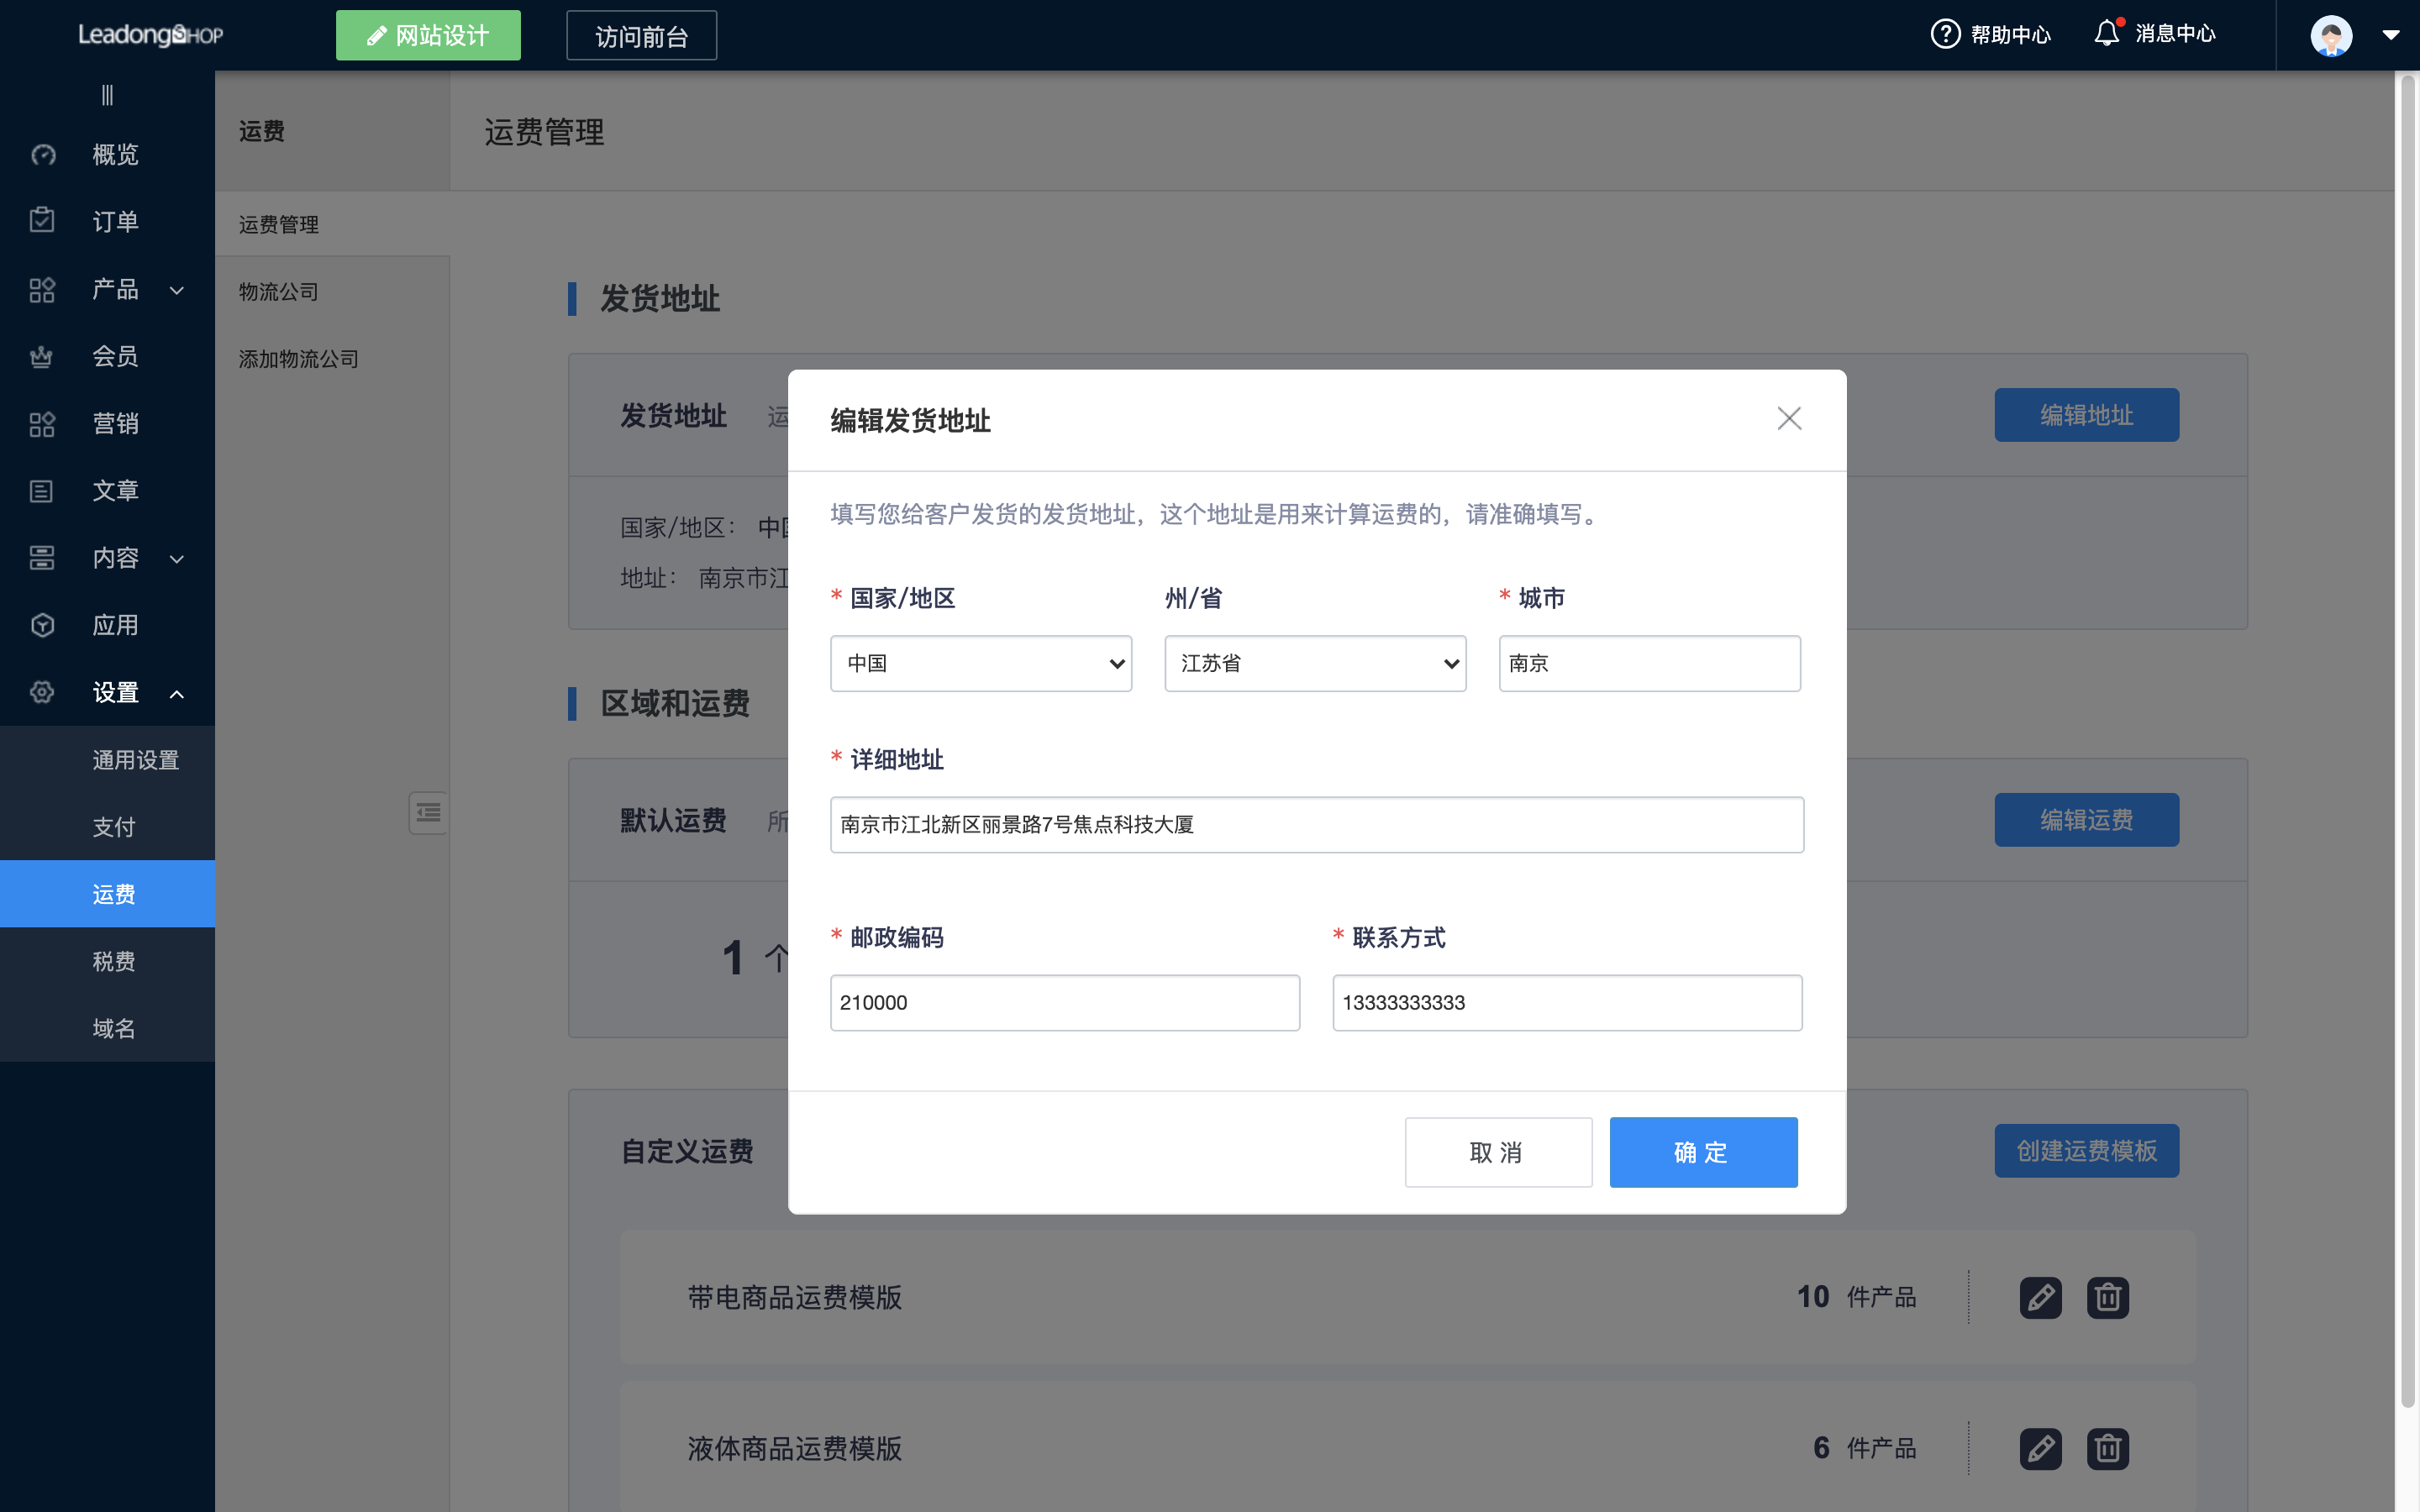Open the 营销 marketing section
This screenshot has width=2420, height=1512.
pos(114,423)
